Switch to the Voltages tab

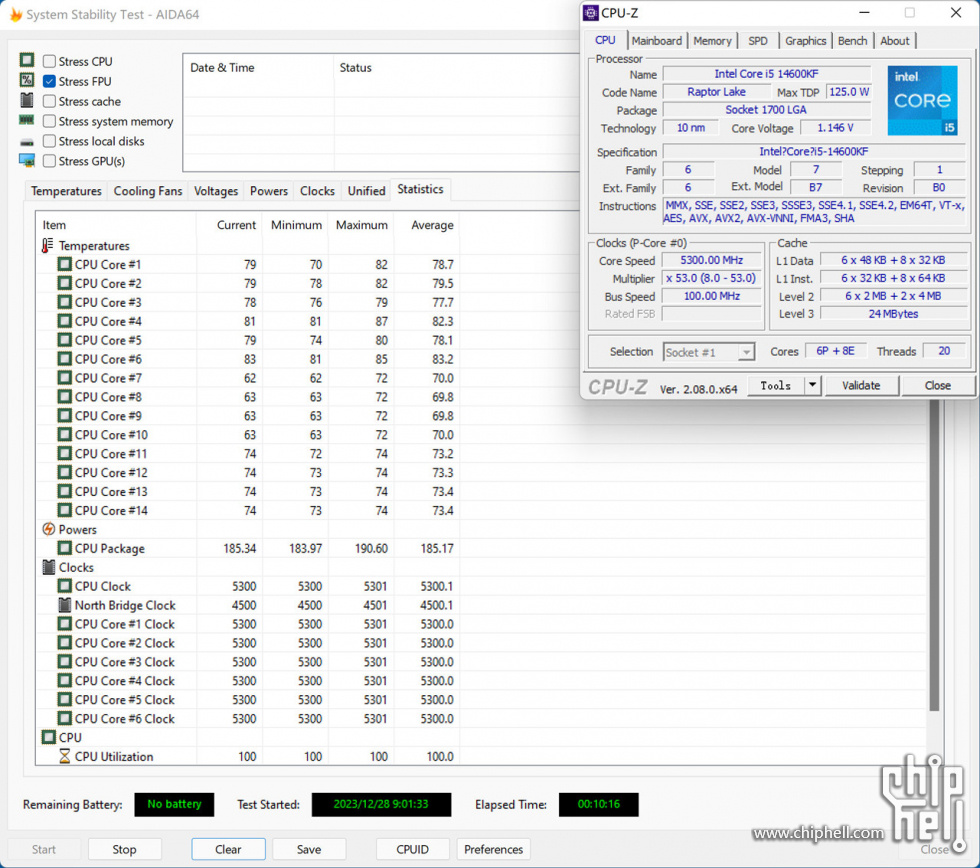tap(216, 191)
